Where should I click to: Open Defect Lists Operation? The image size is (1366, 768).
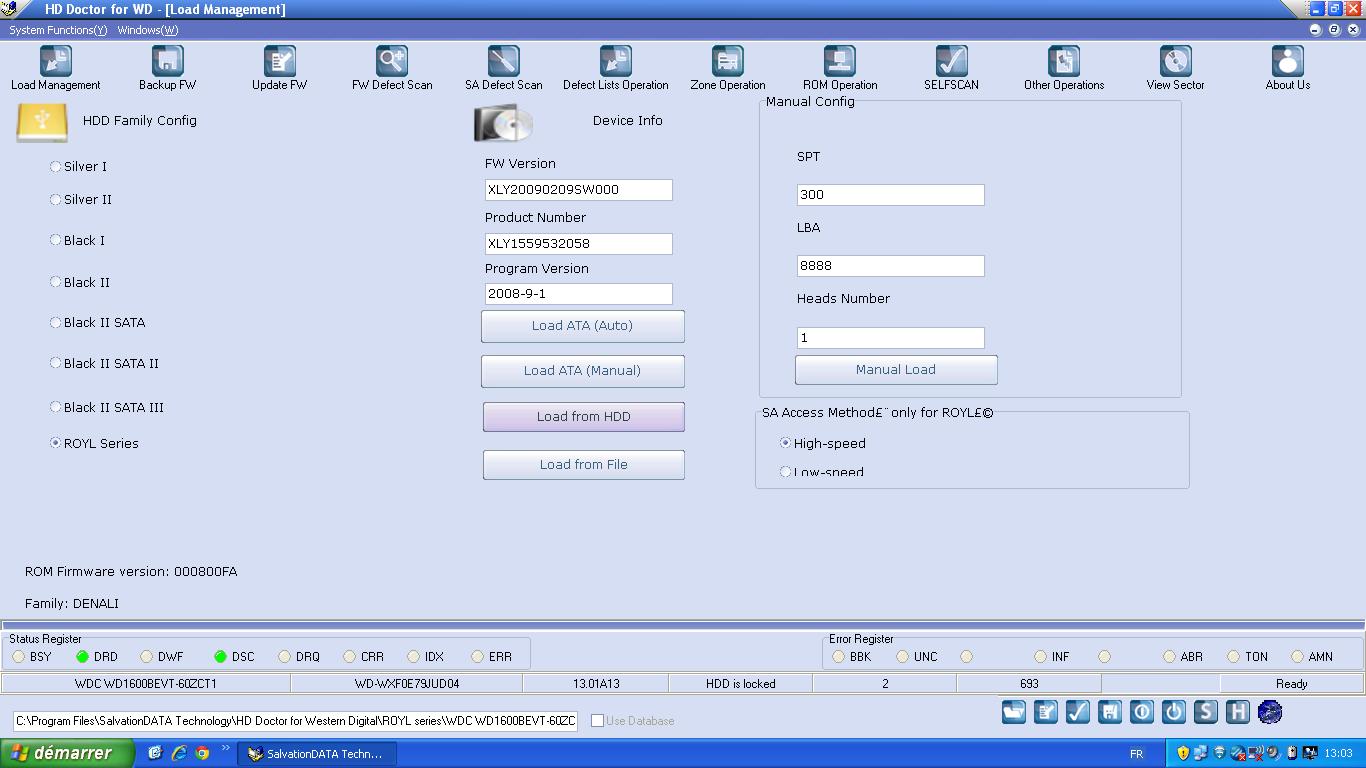coord(616,68)
